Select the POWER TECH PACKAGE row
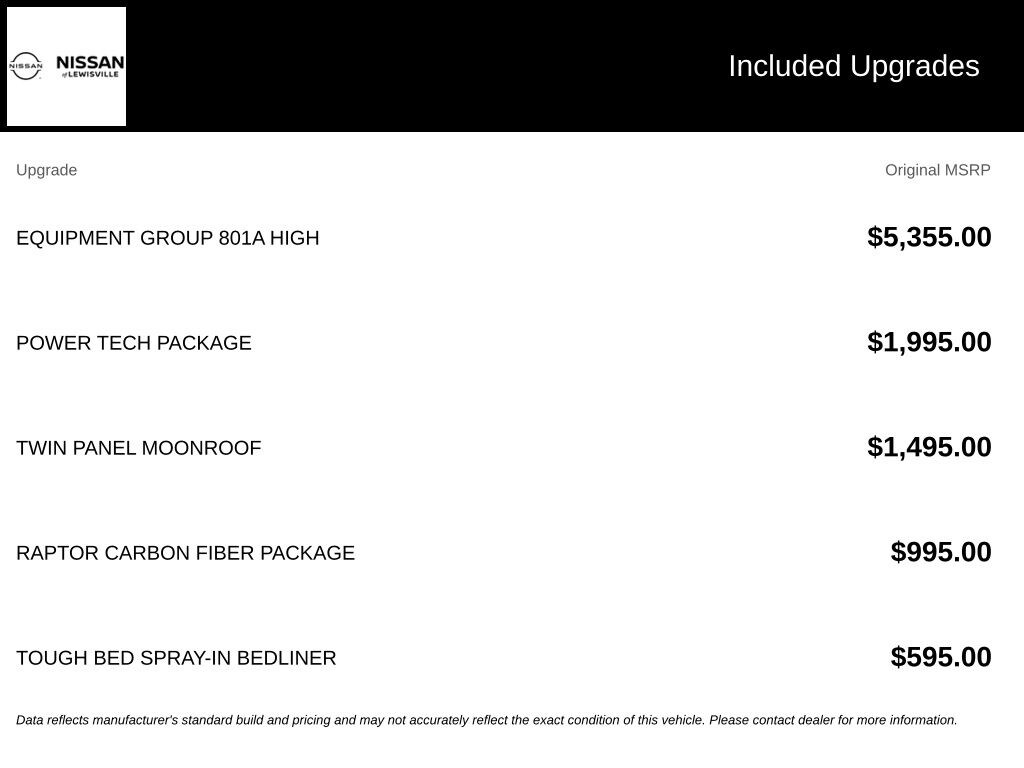Screen dimensions: 1024x768 tap(504, 343)
